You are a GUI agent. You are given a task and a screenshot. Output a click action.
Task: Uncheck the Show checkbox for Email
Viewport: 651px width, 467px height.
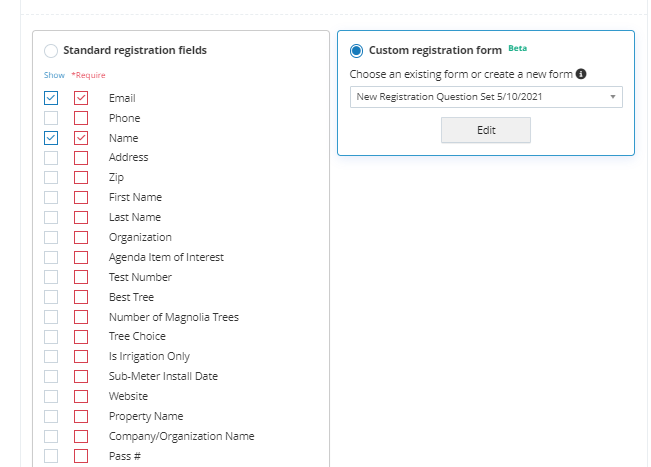pyautogui.click(x=51, y=98)
